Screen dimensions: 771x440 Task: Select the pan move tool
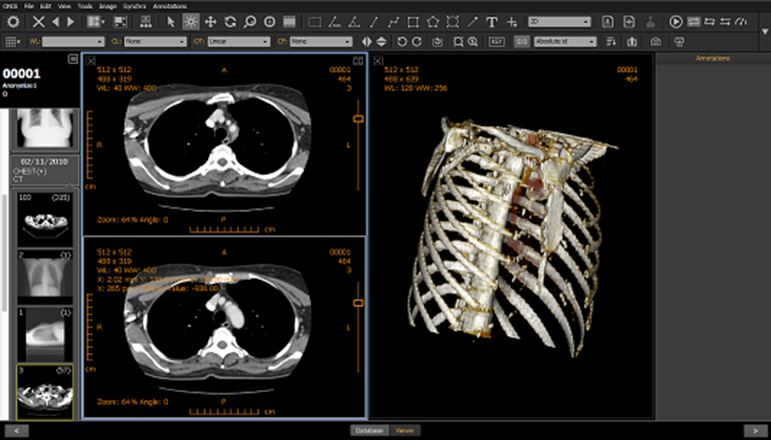pos(210,22)
